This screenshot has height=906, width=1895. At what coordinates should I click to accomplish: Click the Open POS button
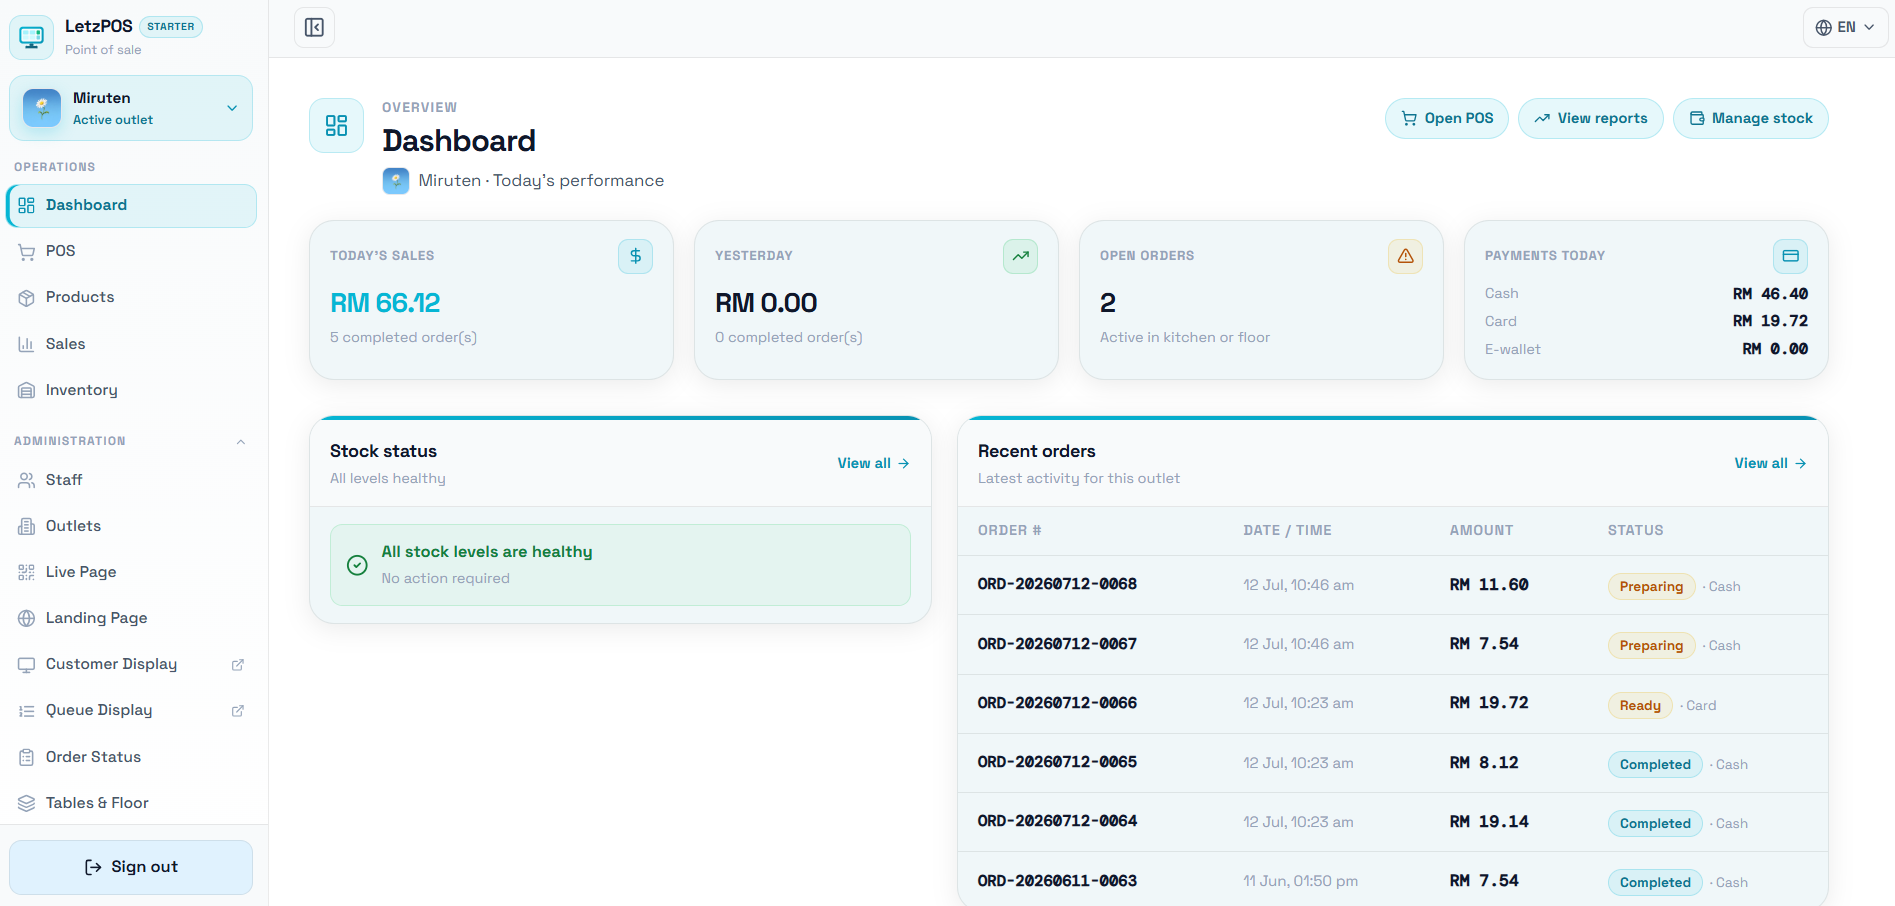click(x=1447, y=118)
